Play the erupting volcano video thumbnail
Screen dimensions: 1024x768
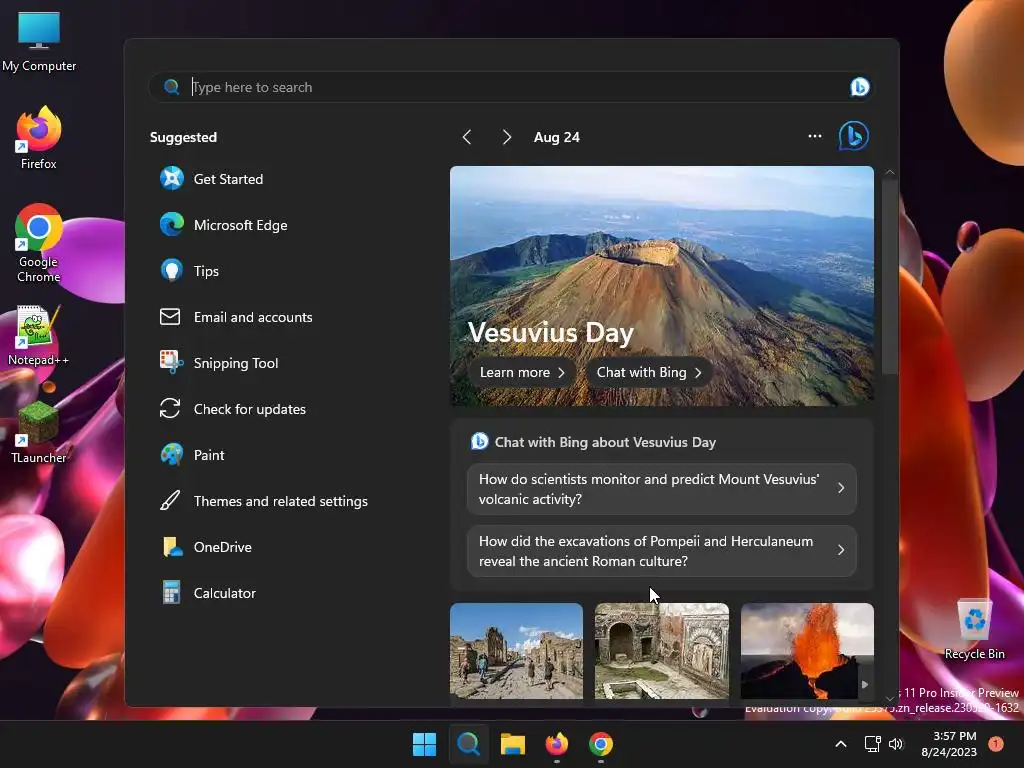807,651
